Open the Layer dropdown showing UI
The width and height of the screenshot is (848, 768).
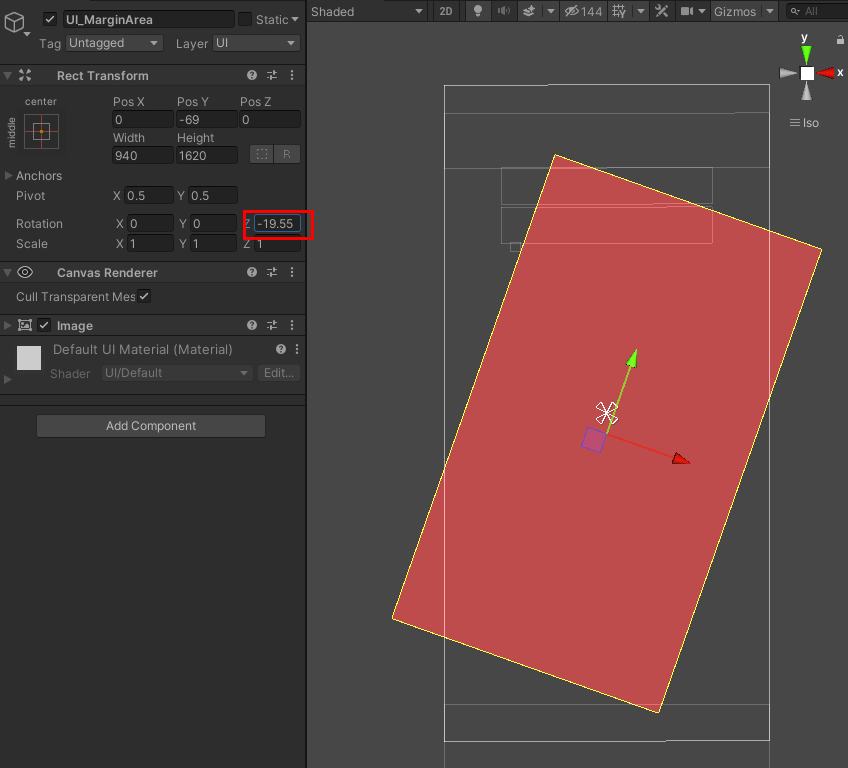256,43
